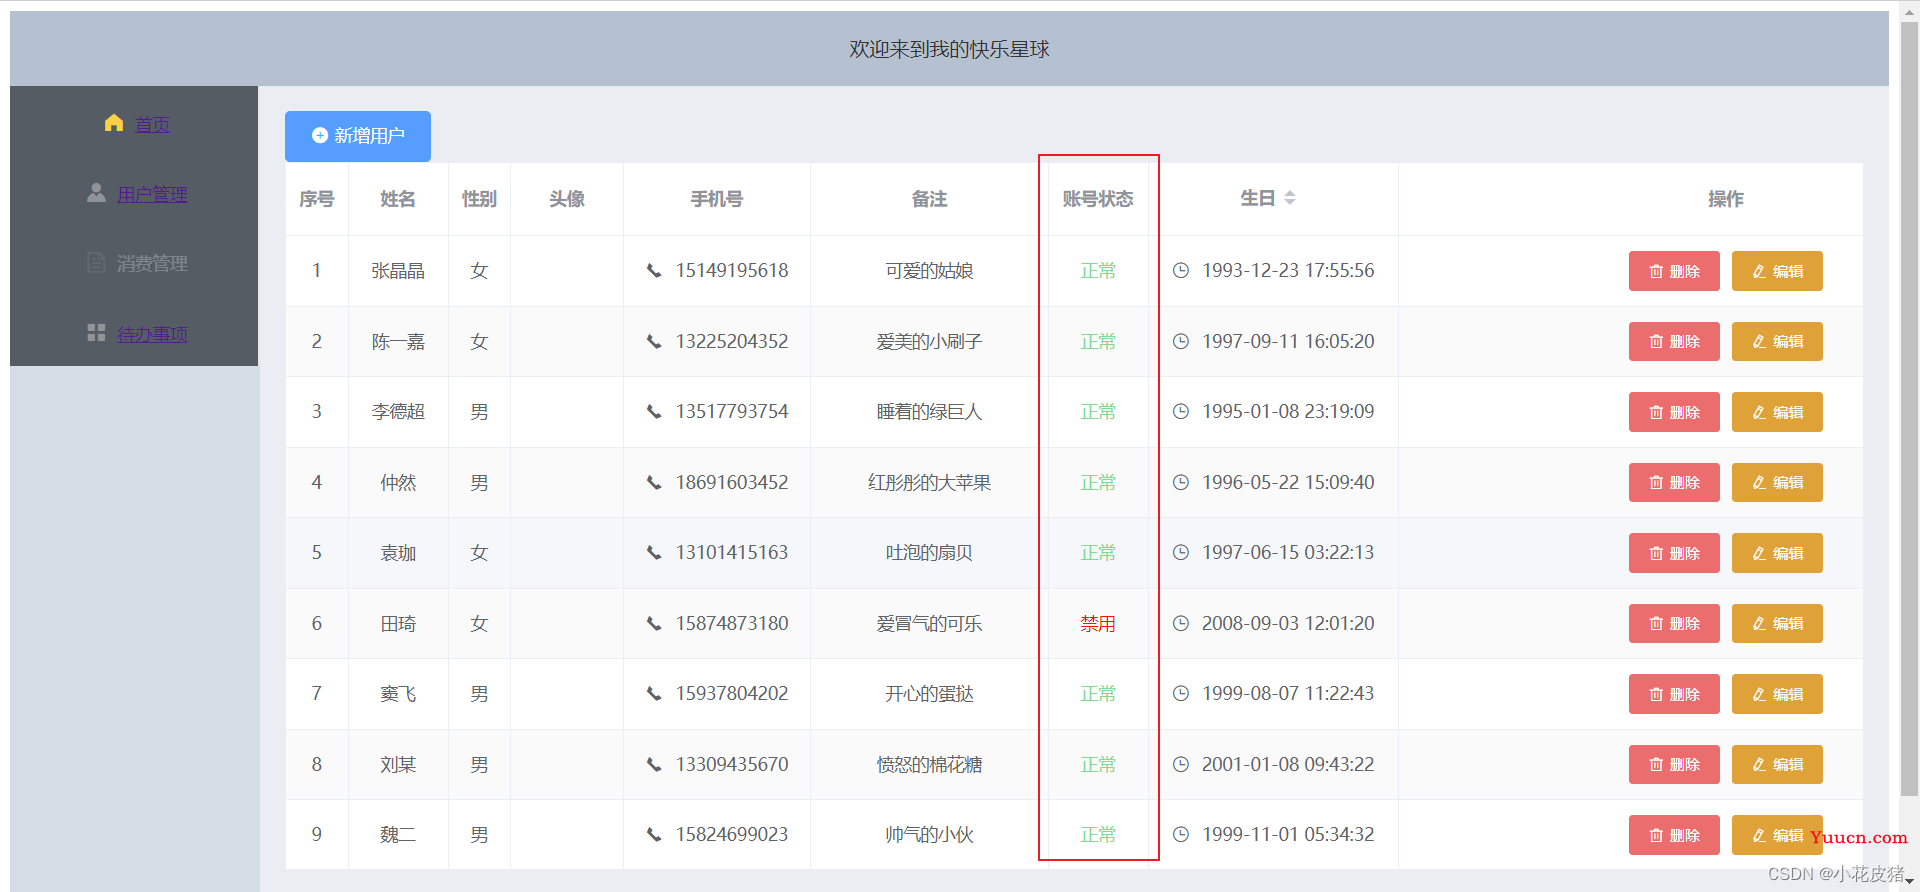Image resolution: width=1920 pixels, height=892 pixels.
Task: Delete user 袁珈 with 删除 button
Action: click(x=1674, y=553)
